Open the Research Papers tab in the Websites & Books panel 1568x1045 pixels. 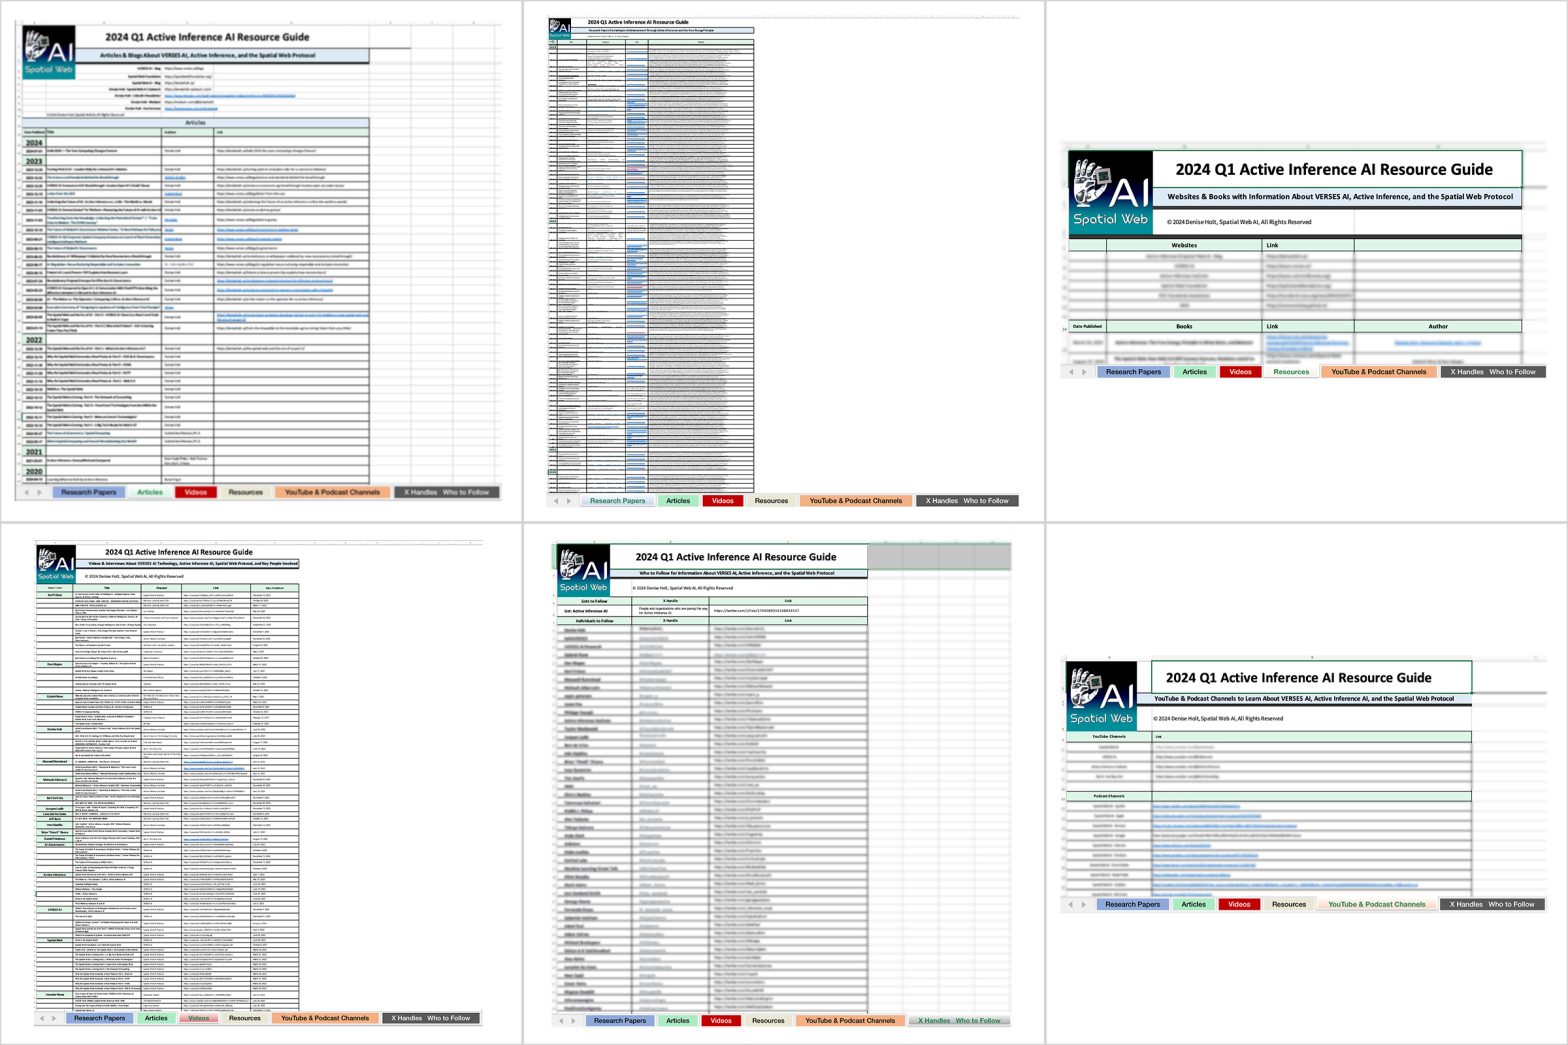point(1133,372)
